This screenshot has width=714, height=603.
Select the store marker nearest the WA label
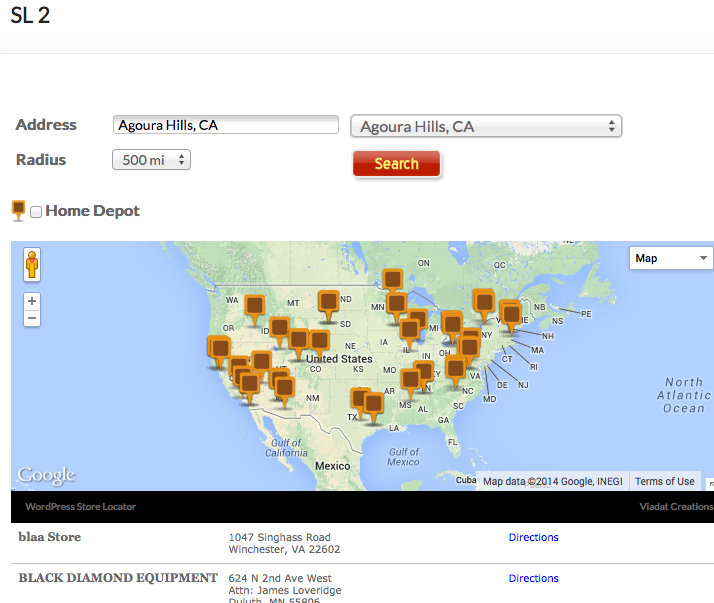[254, 304]
